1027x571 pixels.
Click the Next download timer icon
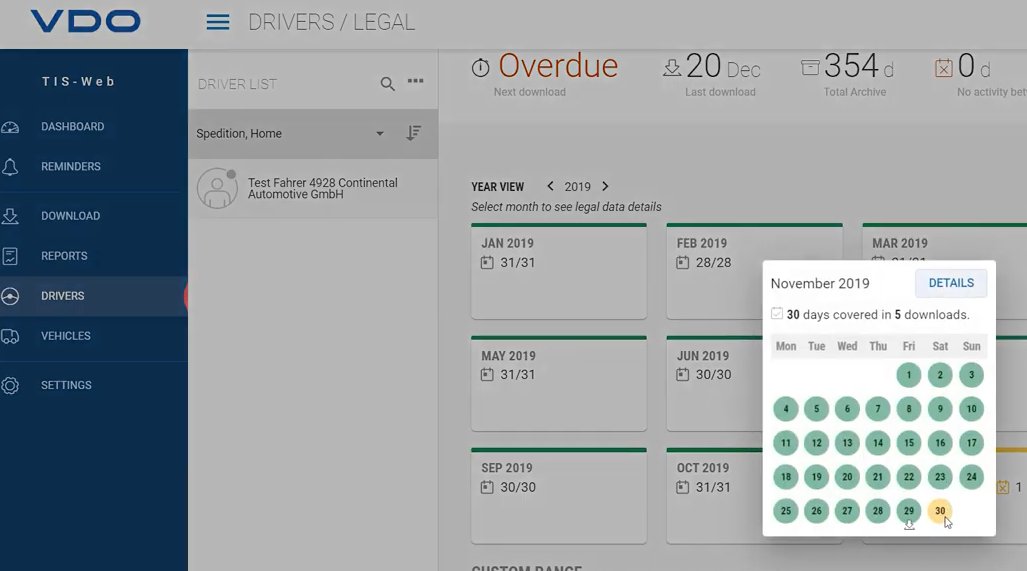point(480,67)
